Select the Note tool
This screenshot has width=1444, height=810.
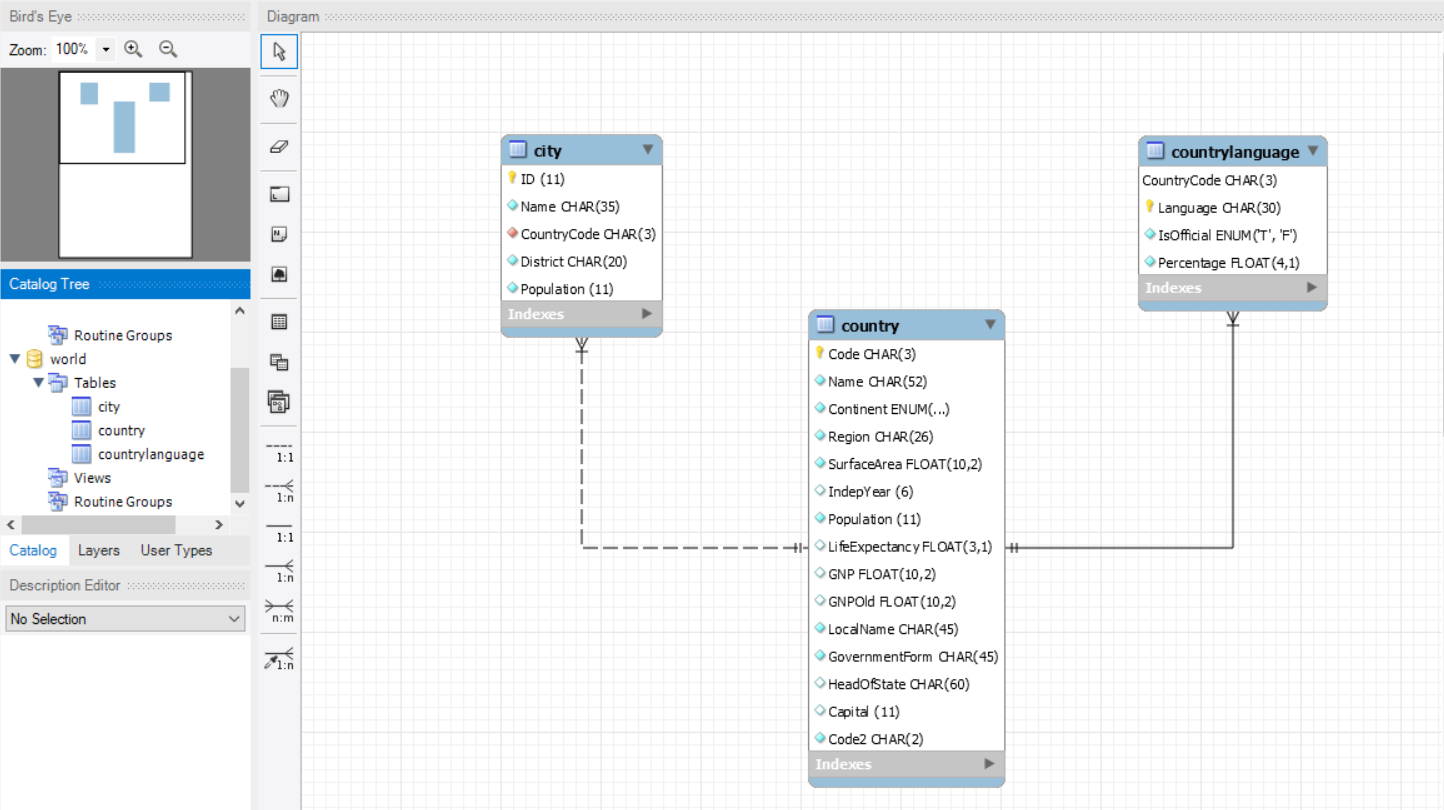click(278, 233)
